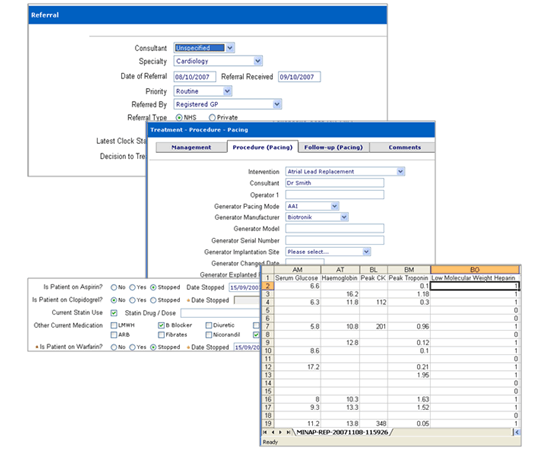Click the Peak CK cell showing 348

coord(373,424)
